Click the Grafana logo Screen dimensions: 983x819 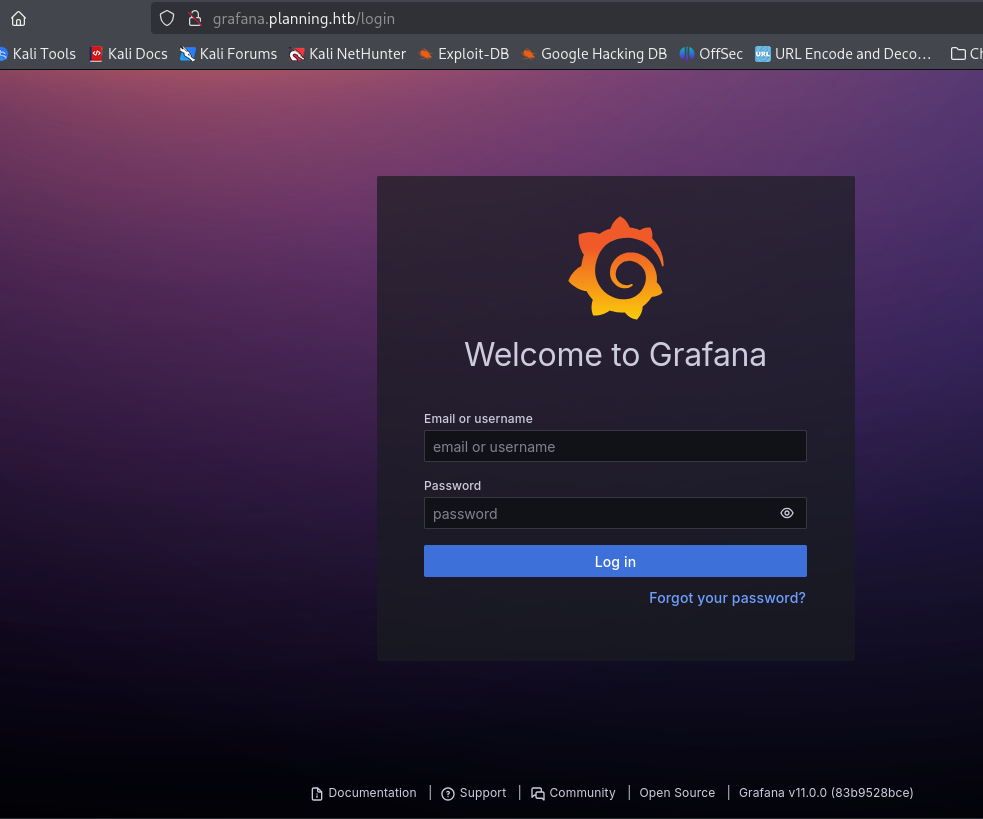(x=616, y=268)
